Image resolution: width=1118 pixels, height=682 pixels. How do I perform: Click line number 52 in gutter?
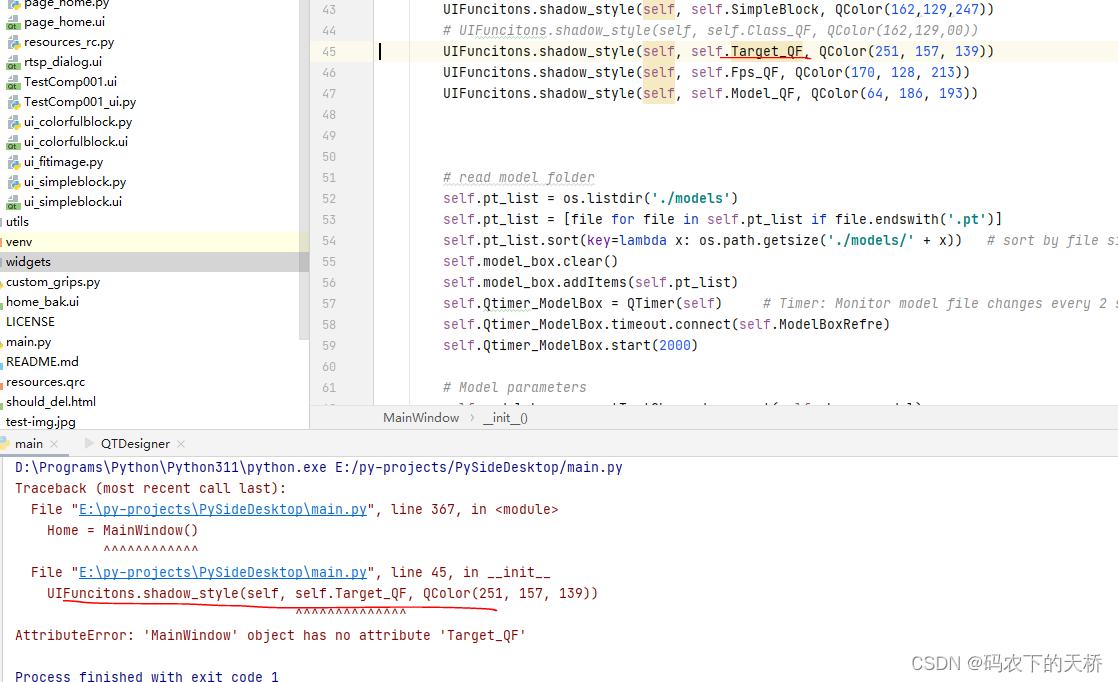(329, 199)
